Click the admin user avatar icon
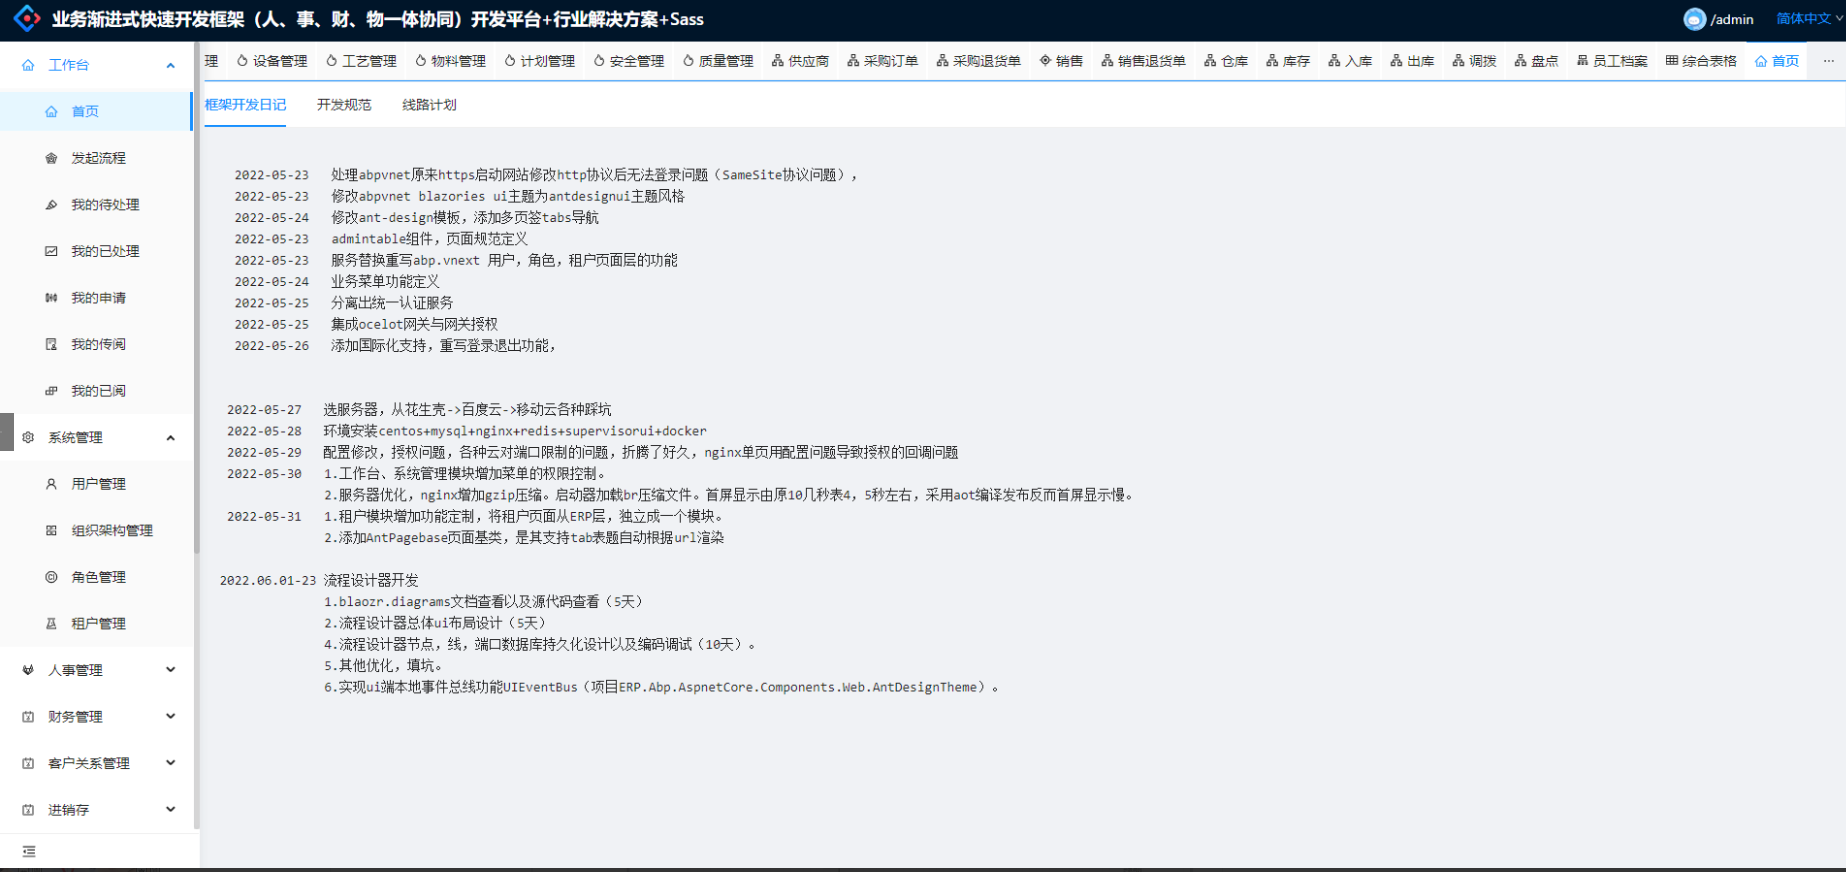 [1694, 19]
